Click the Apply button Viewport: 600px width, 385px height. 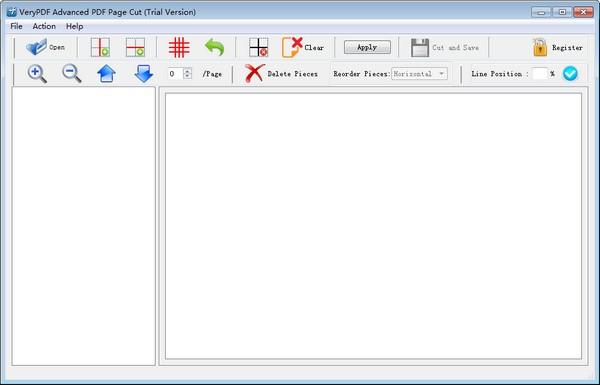pyautogui.click(x=367, y=47)
